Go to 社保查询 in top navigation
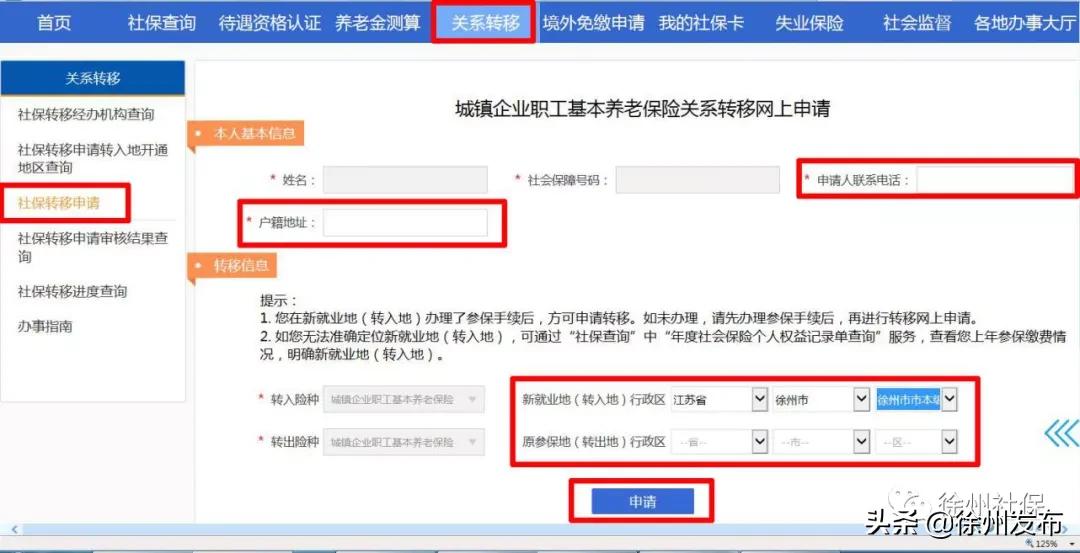Screen dimensions: 1080x553 tap(162, 23)
